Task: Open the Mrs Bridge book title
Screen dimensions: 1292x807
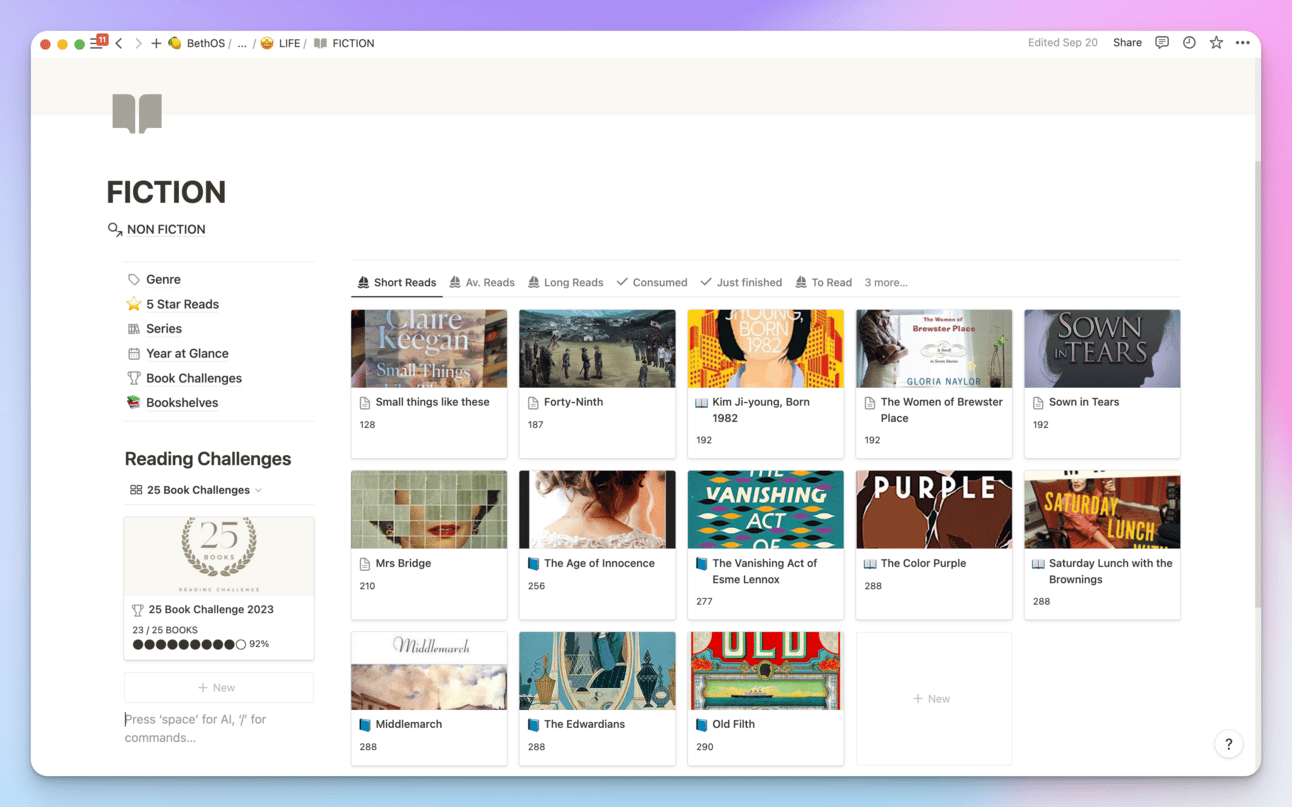Action: pyautogui.click(x=403, y=564)
